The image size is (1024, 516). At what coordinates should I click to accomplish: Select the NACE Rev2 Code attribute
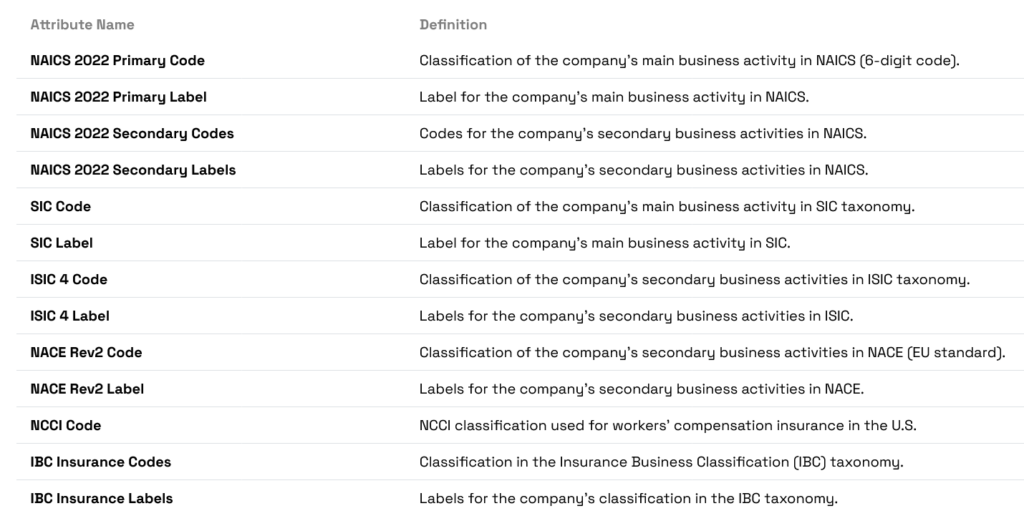[x=86, y=352]
